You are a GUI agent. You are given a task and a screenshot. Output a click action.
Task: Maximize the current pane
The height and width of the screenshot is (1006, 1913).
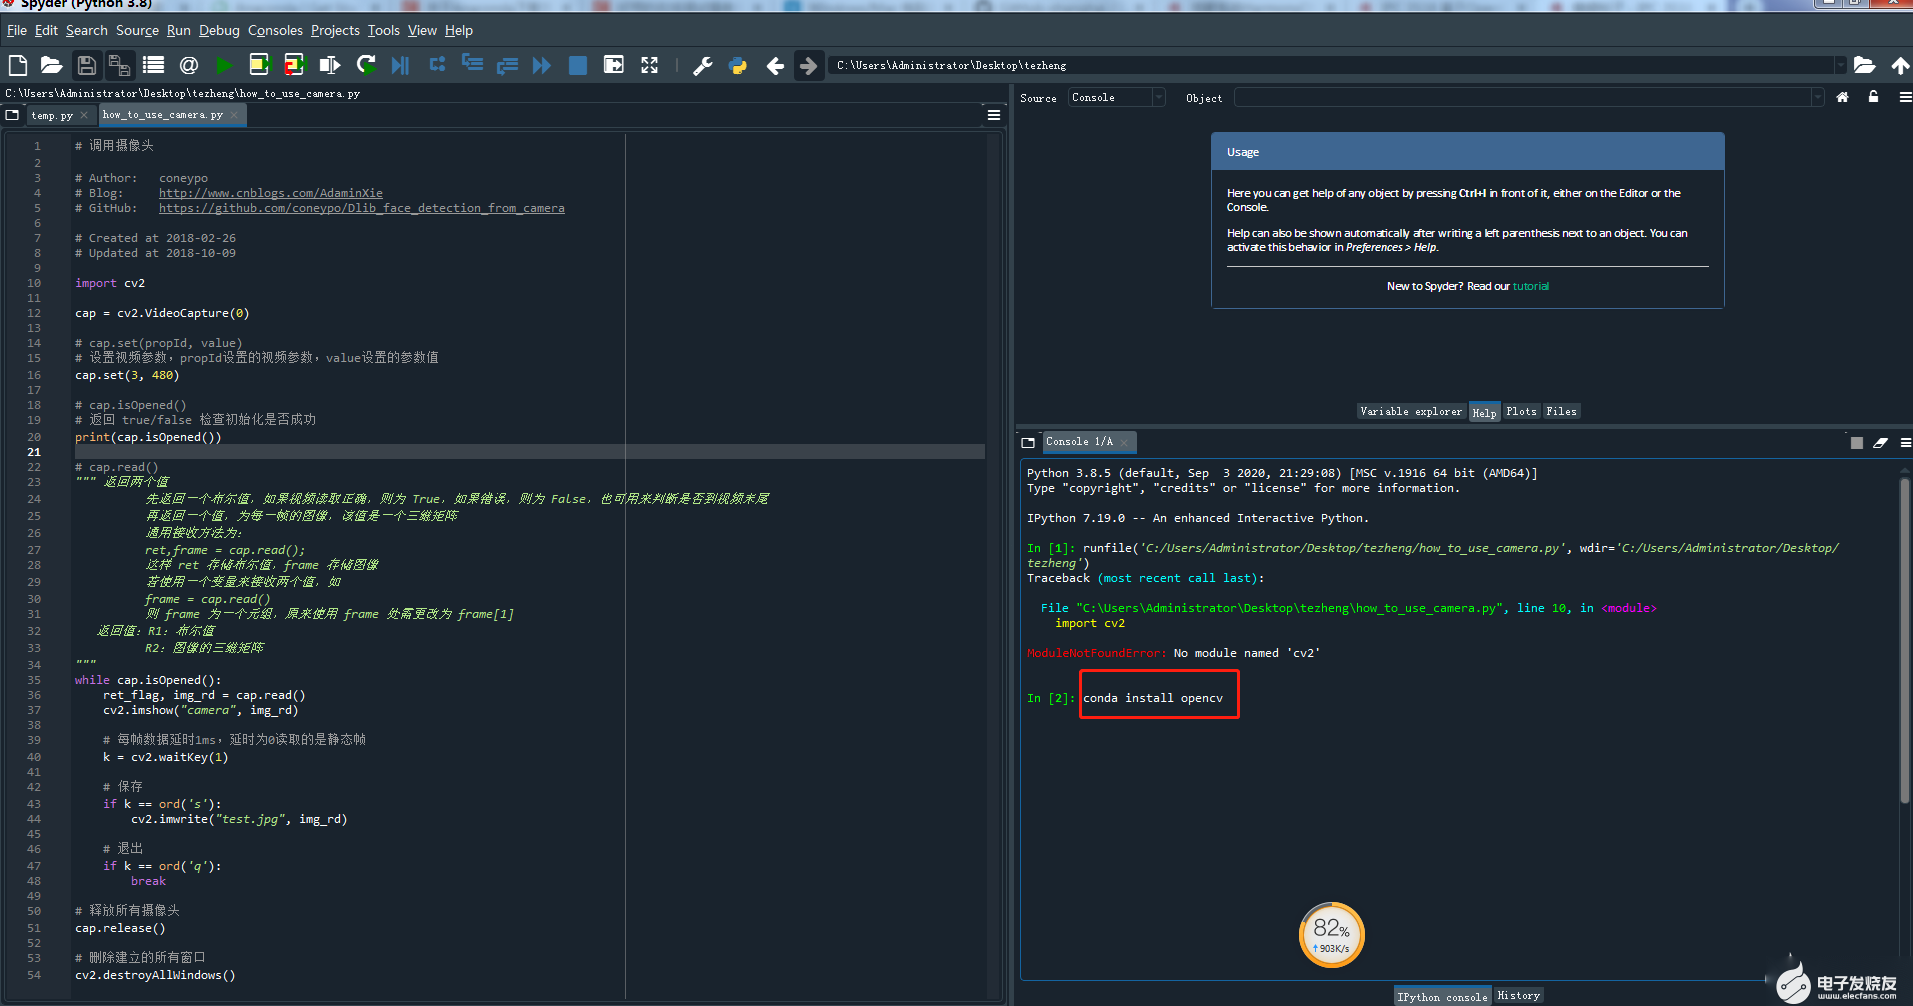click(614, 66)
